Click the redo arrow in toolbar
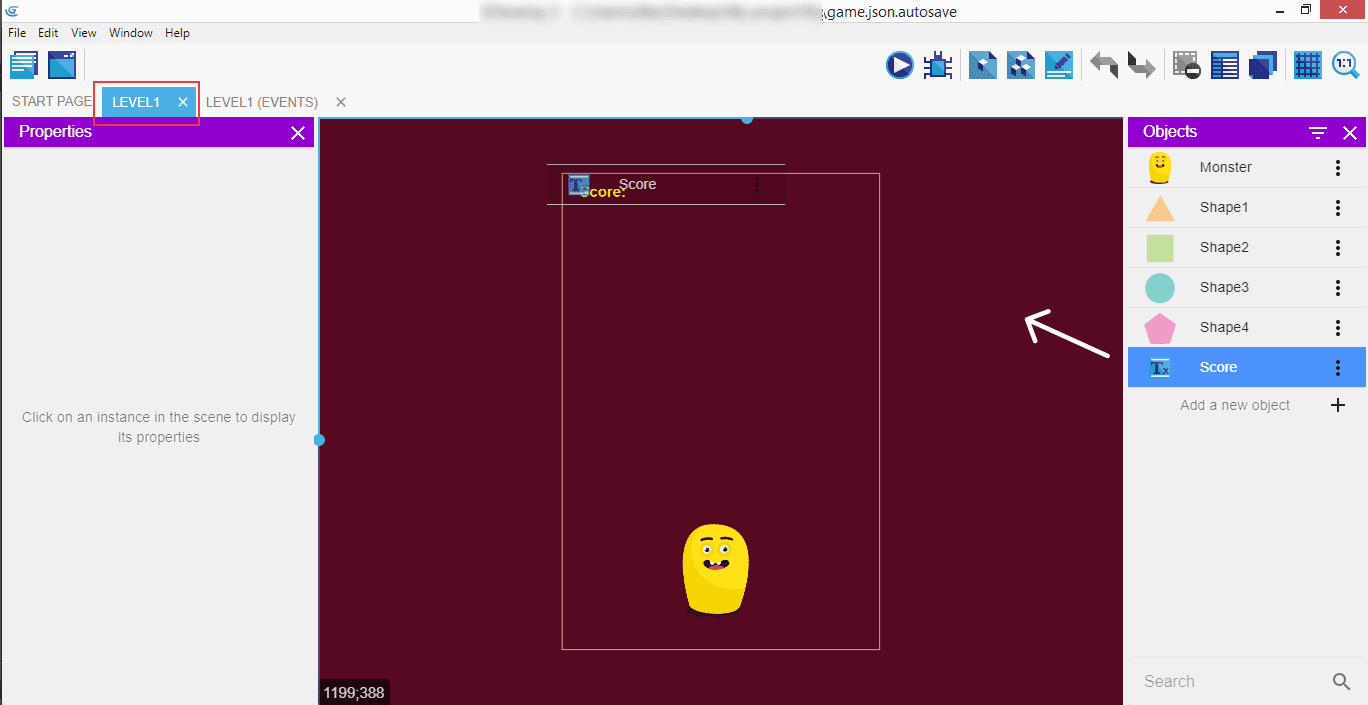This screenshot has height=705, width=1368. click(x=1141, y=66)
